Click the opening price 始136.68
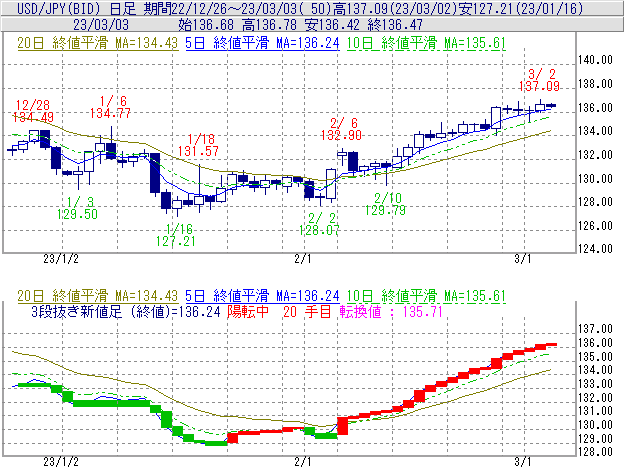 [x=206, y=25]
